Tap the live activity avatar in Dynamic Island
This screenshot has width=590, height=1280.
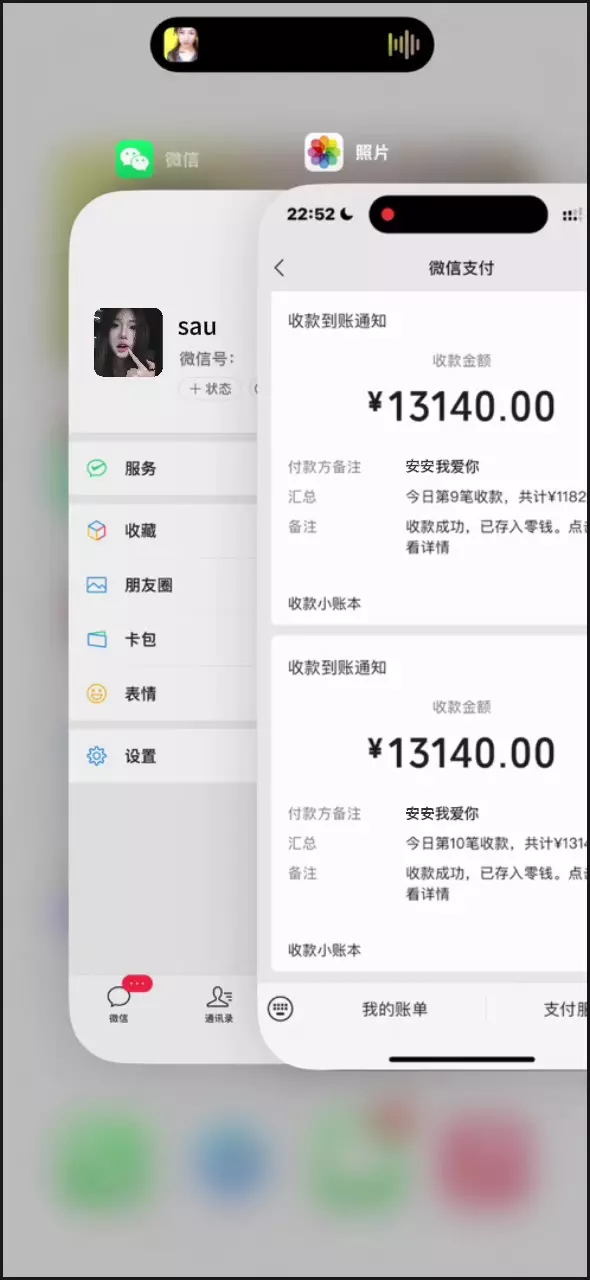point(181,44)
